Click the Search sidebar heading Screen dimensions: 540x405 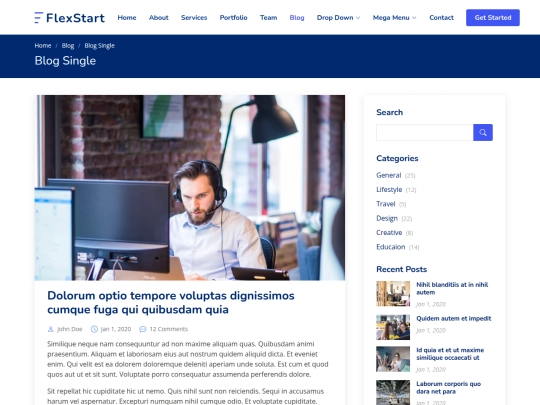tap(390, 112)
